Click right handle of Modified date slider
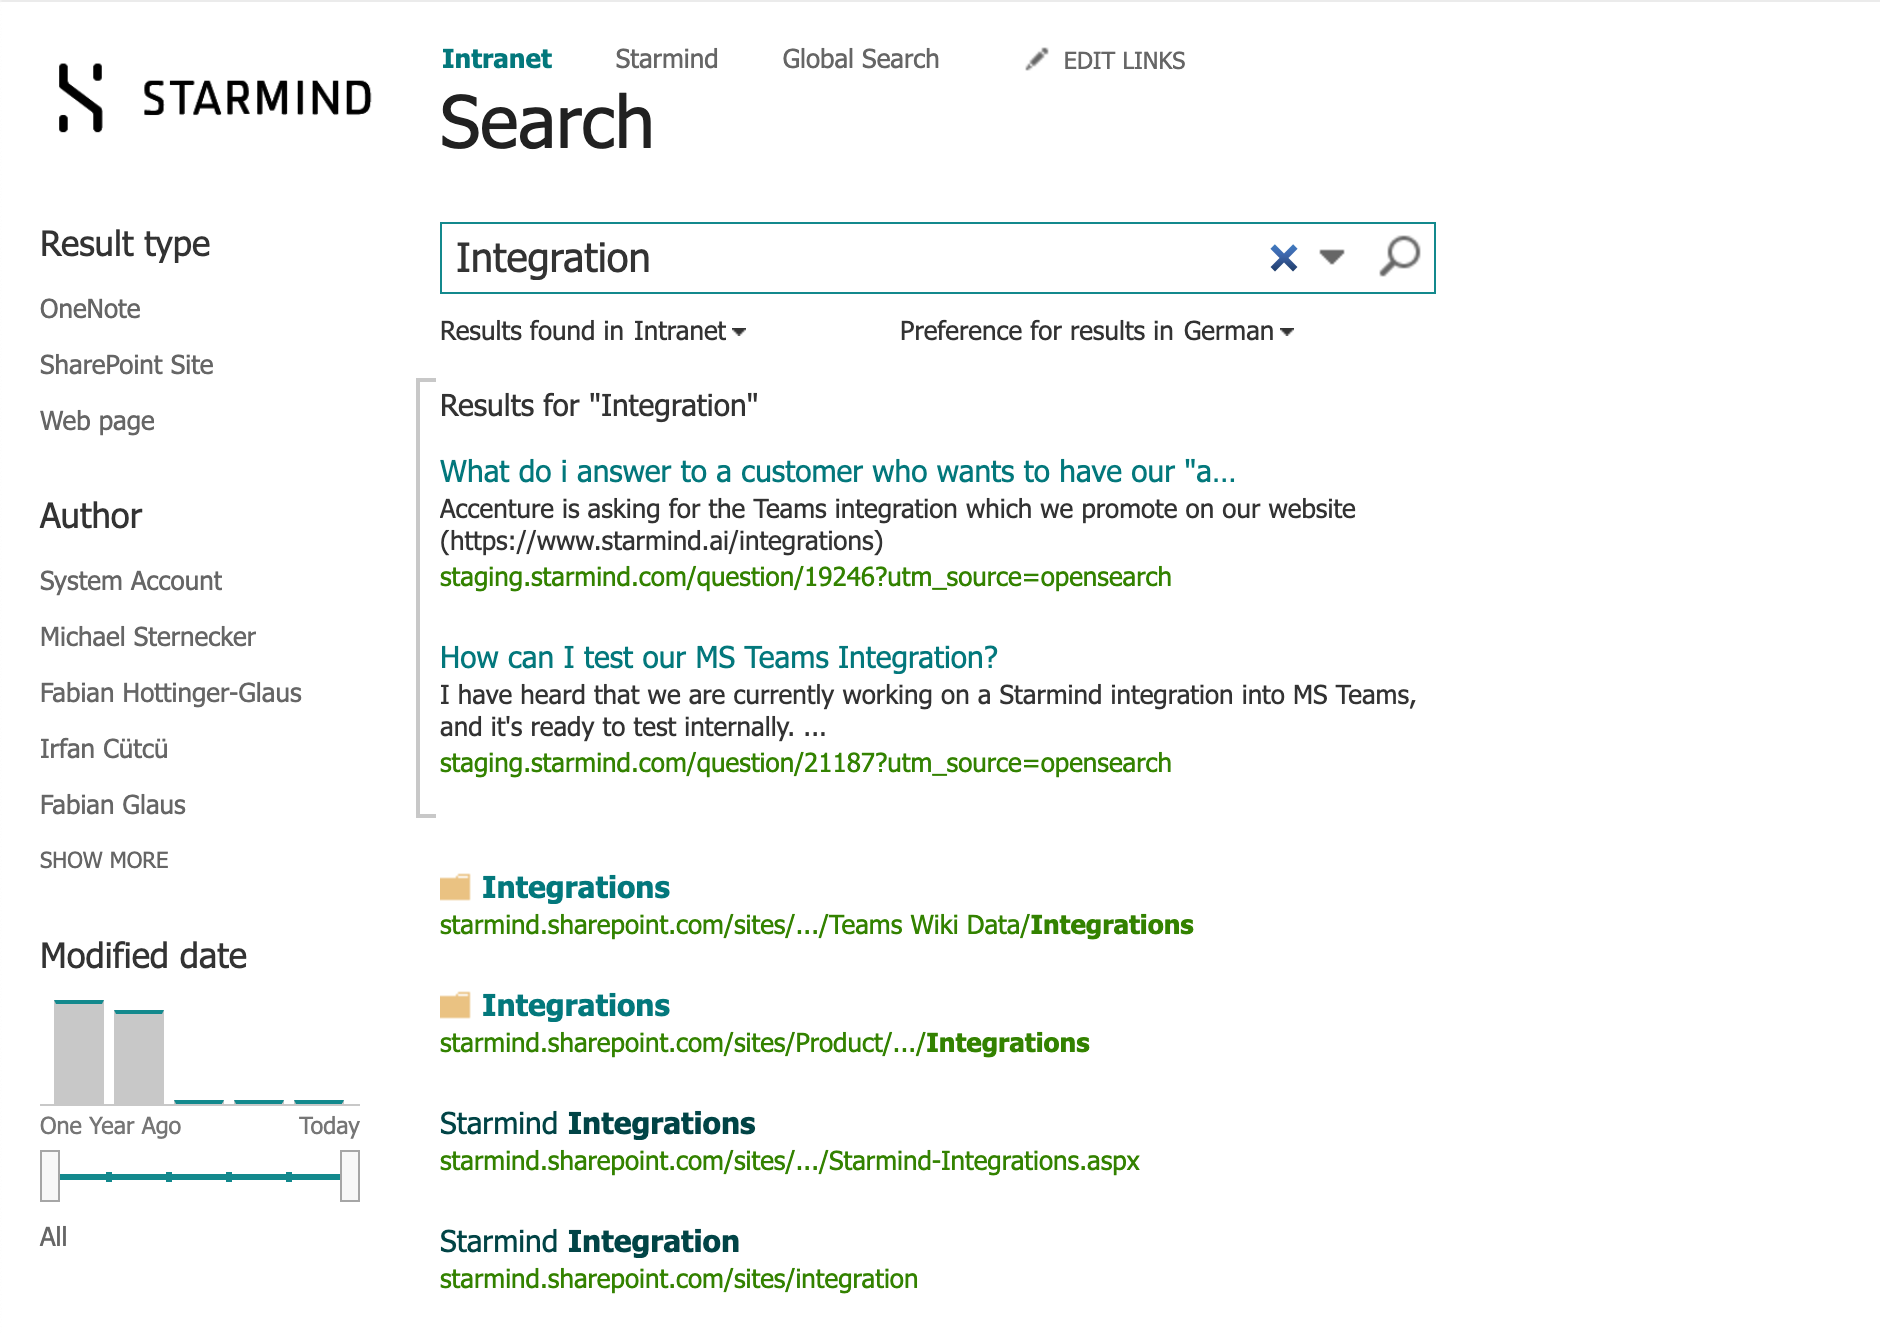The width and height of the screenshot is (1880, 1334). click(350, 1176)
